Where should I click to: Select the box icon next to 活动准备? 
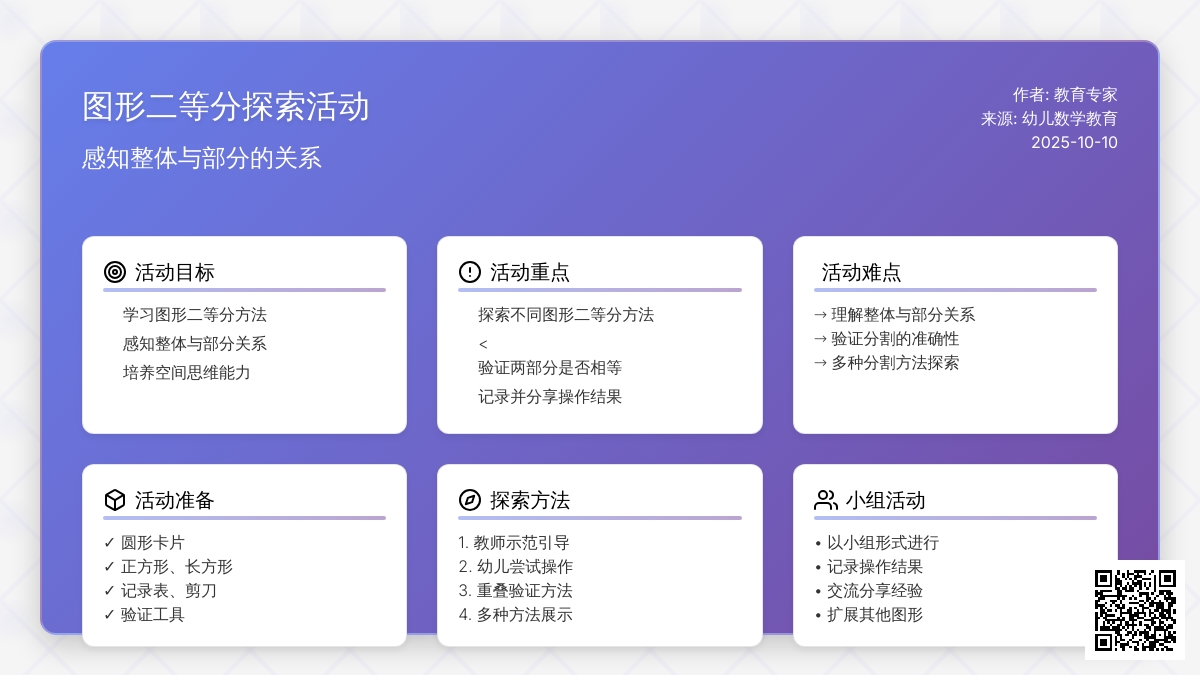115,500
